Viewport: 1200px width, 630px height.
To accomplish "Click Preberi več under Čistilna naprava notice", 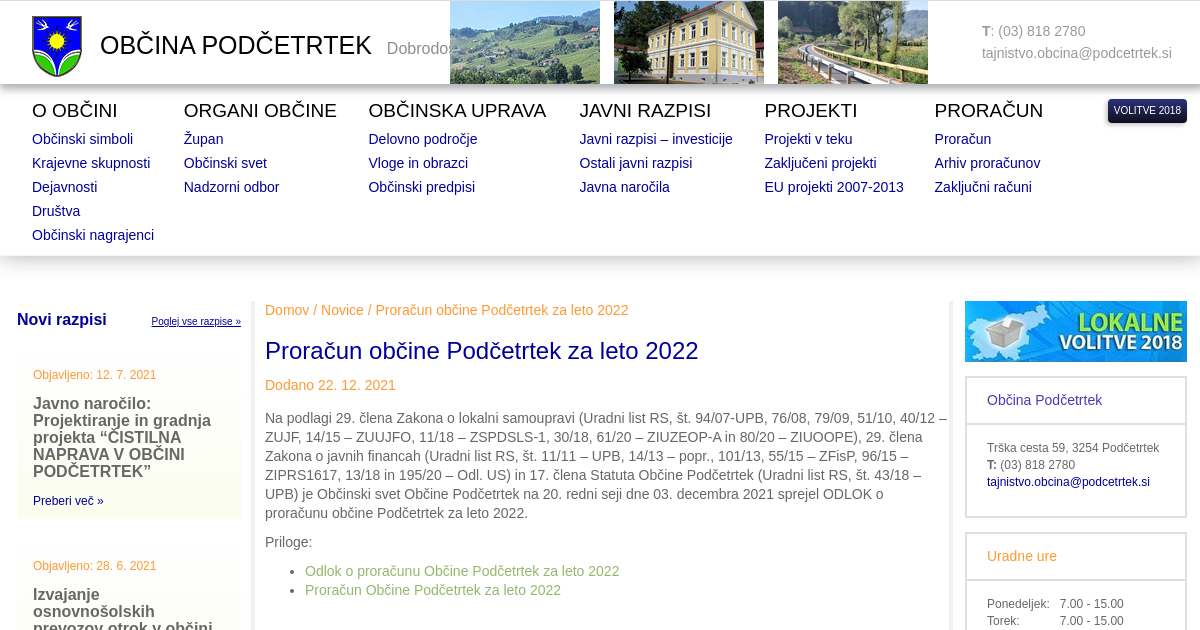I will pos(68,501).
